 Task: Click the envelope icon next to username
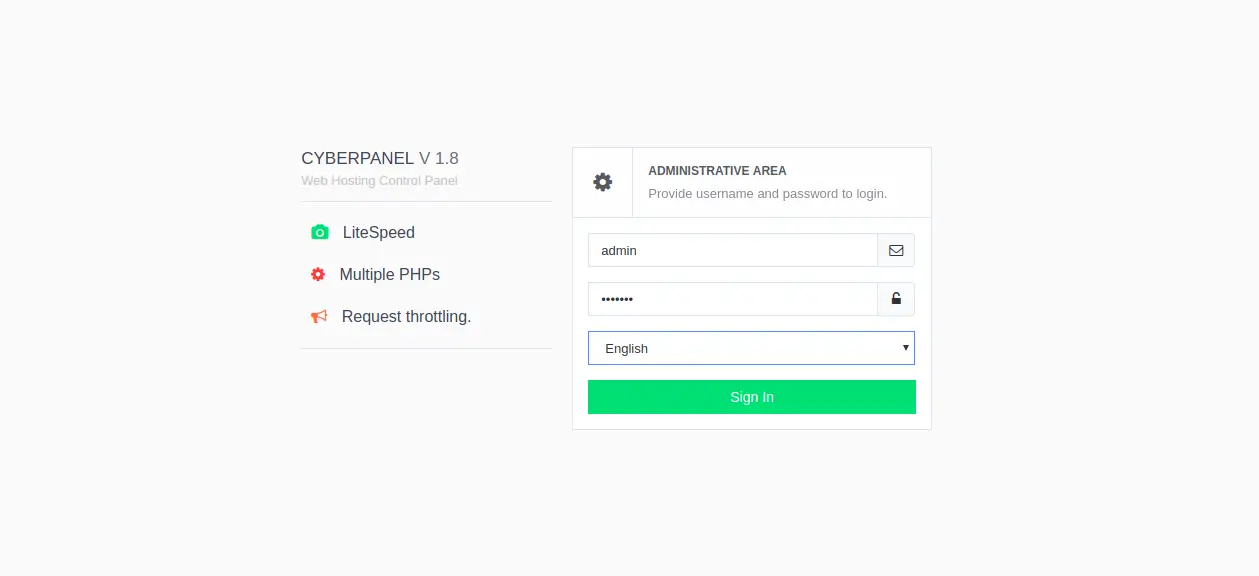[896, 250]
